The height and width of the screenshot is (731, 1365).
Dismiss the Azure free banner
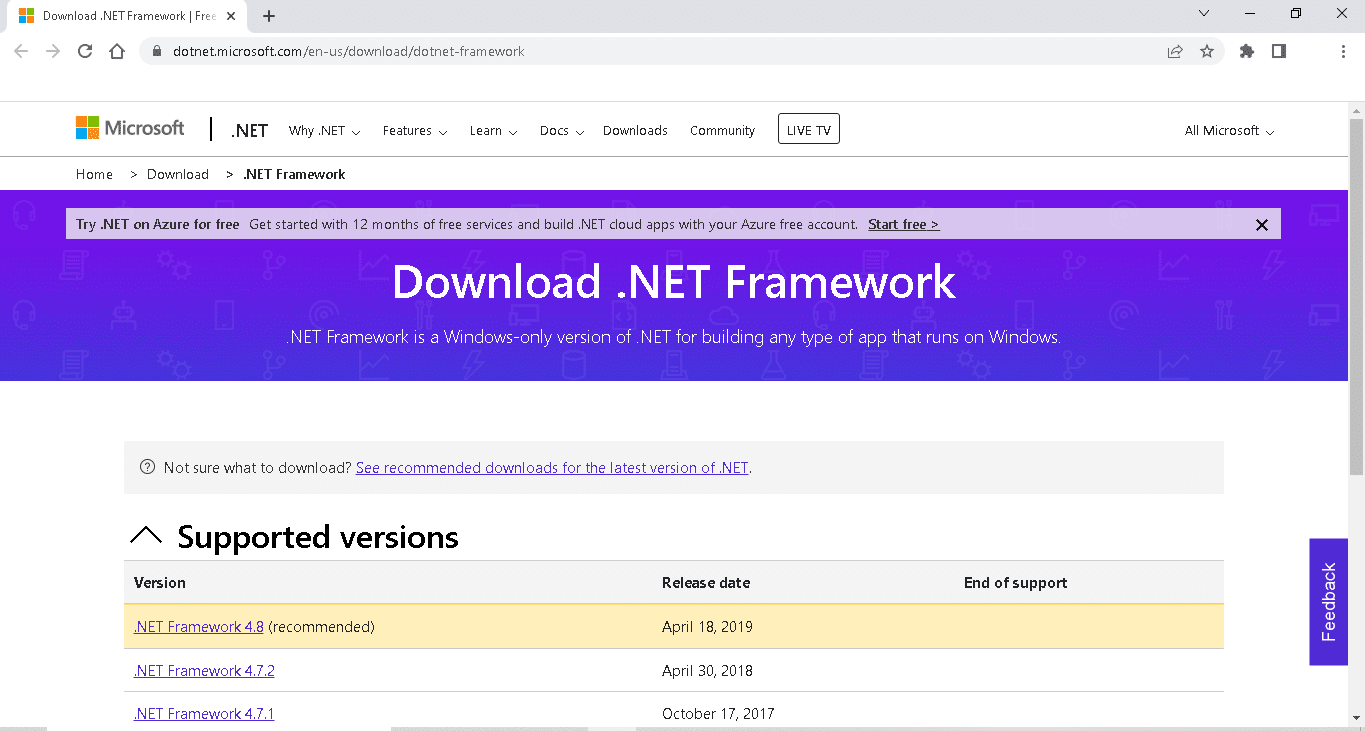pos(1261,225)
